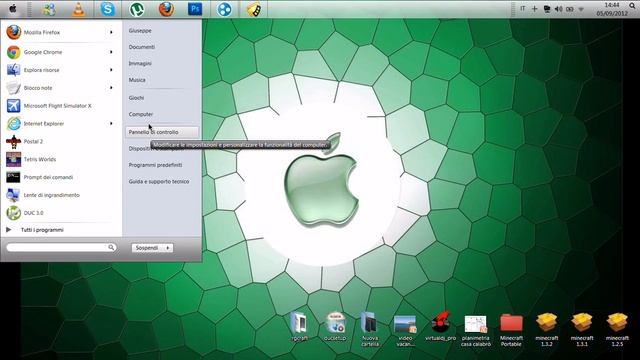Expand the Mozilla Firefox jump list arrow
This screenshot has width=640, height=360.
111,32
